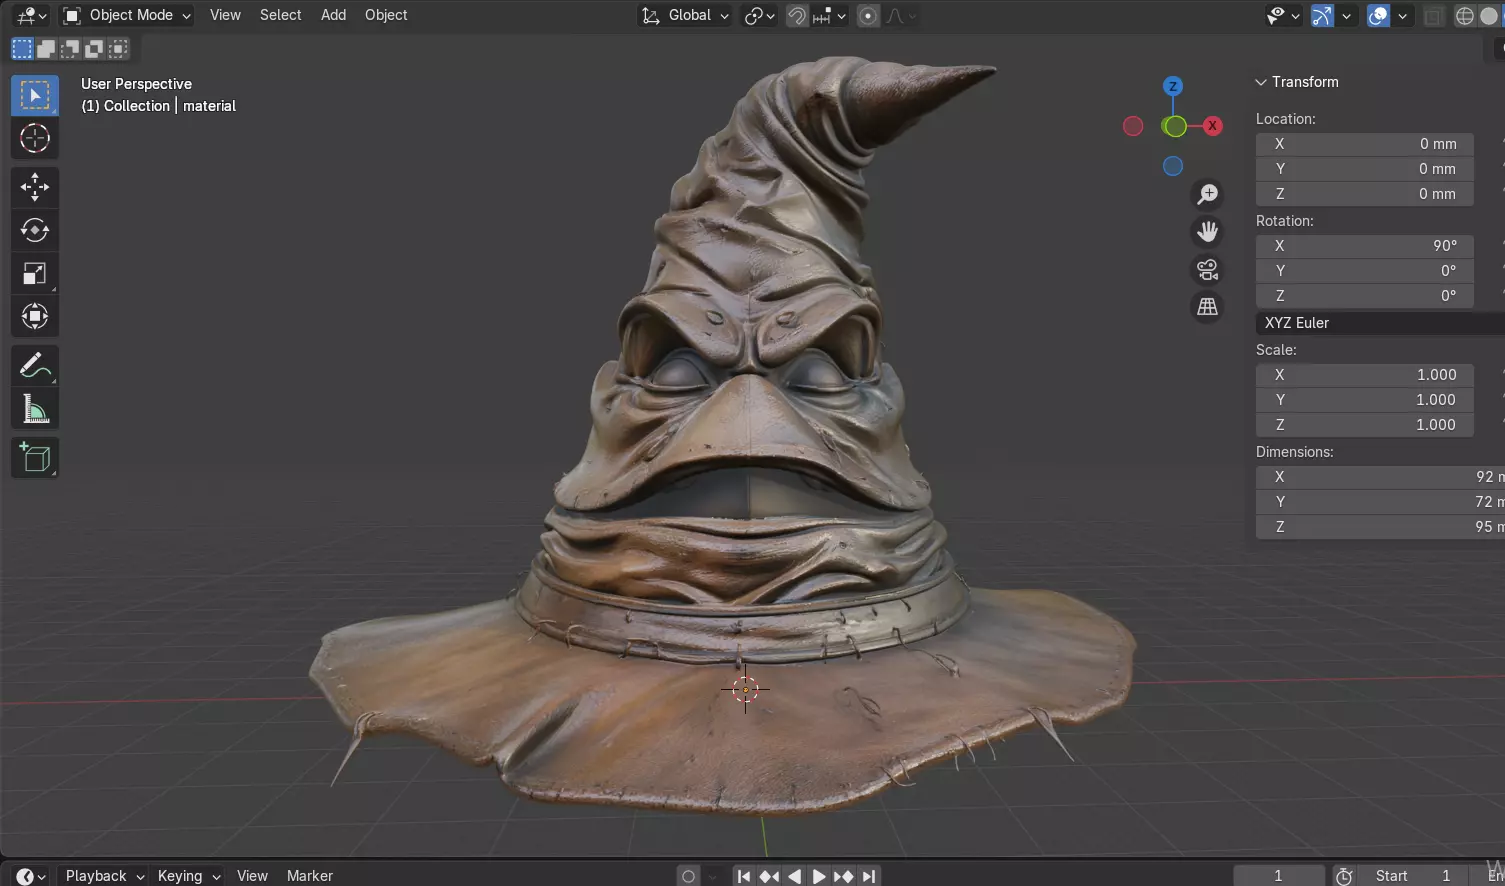Open the Object menu
The image size is (1505, 886).
(386, 15)
